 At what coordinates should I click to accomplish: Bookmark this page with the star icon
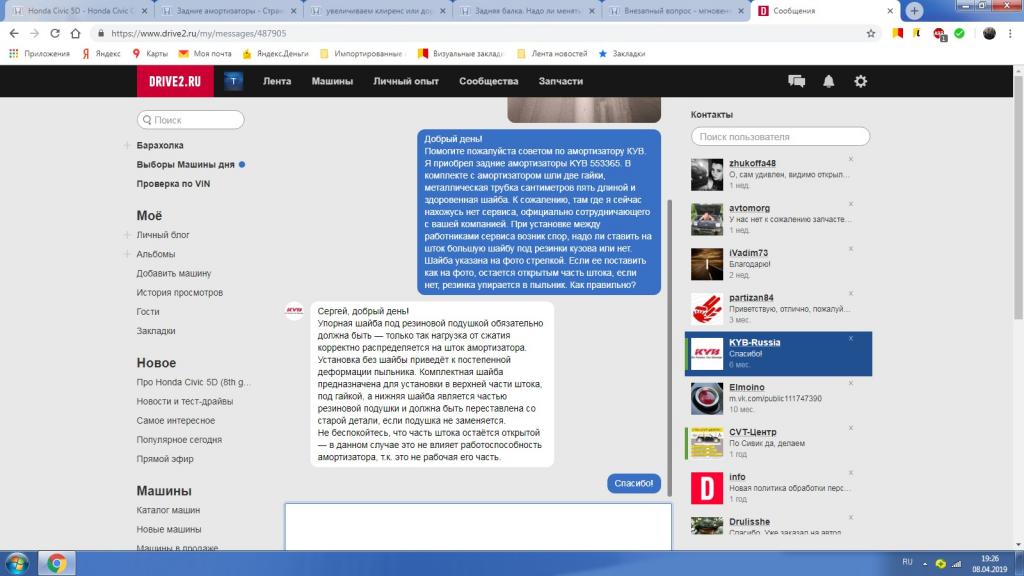coord(871,33)
